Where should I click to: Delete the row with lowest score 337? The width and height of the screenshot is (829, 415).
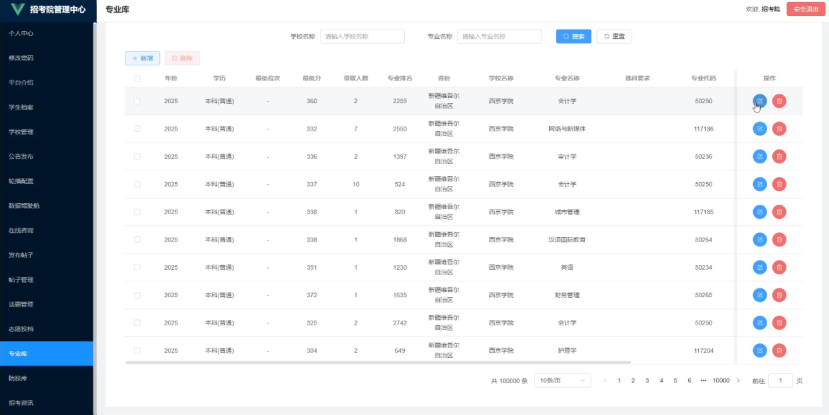coord(779,184)
